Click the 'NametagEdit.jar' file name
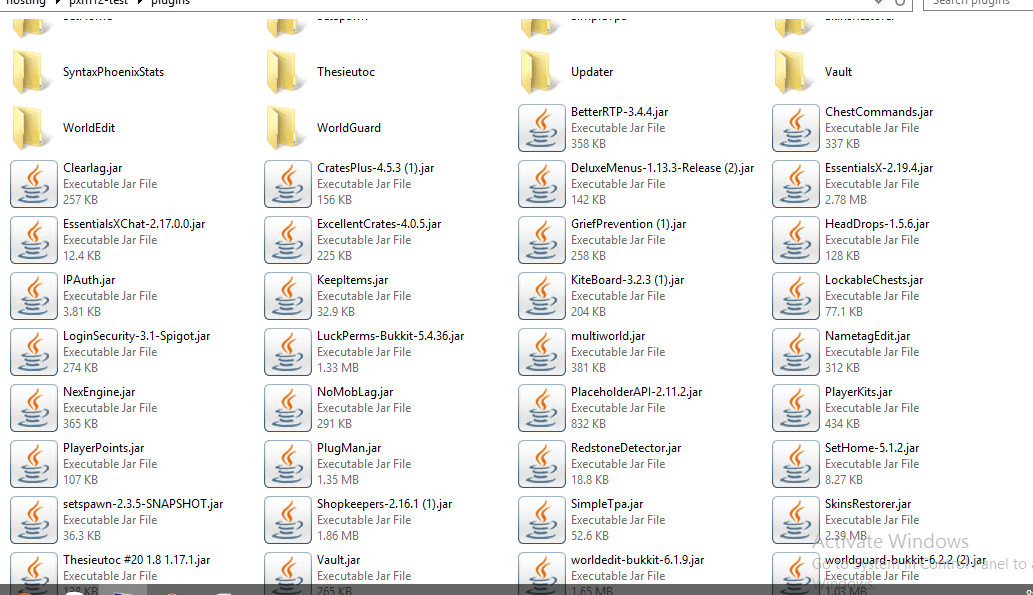 click(x=868, y=336)
